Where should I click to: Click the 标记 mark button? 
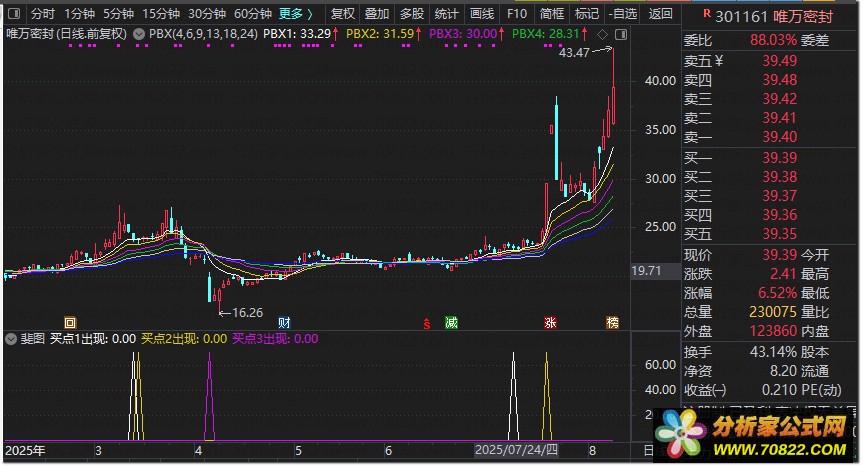tap(587, 14)
